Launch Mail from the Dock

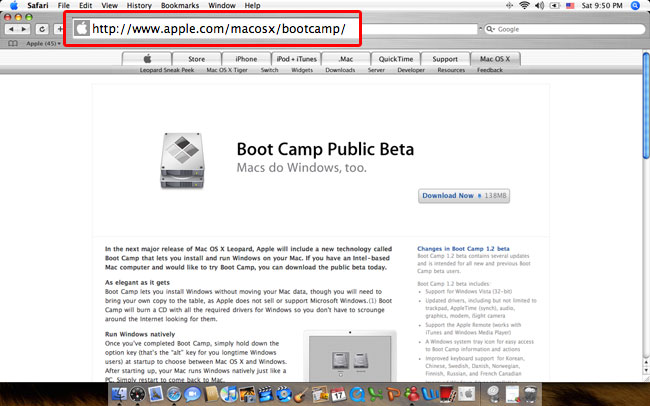coord(155,394)
